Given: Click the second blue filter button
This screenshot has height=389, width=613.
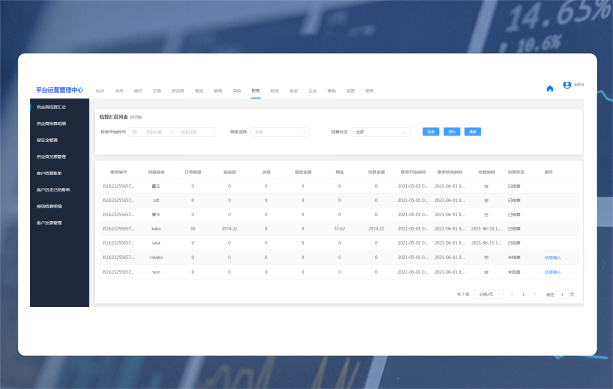Looking at the screenshot, I should pos(452,132).
